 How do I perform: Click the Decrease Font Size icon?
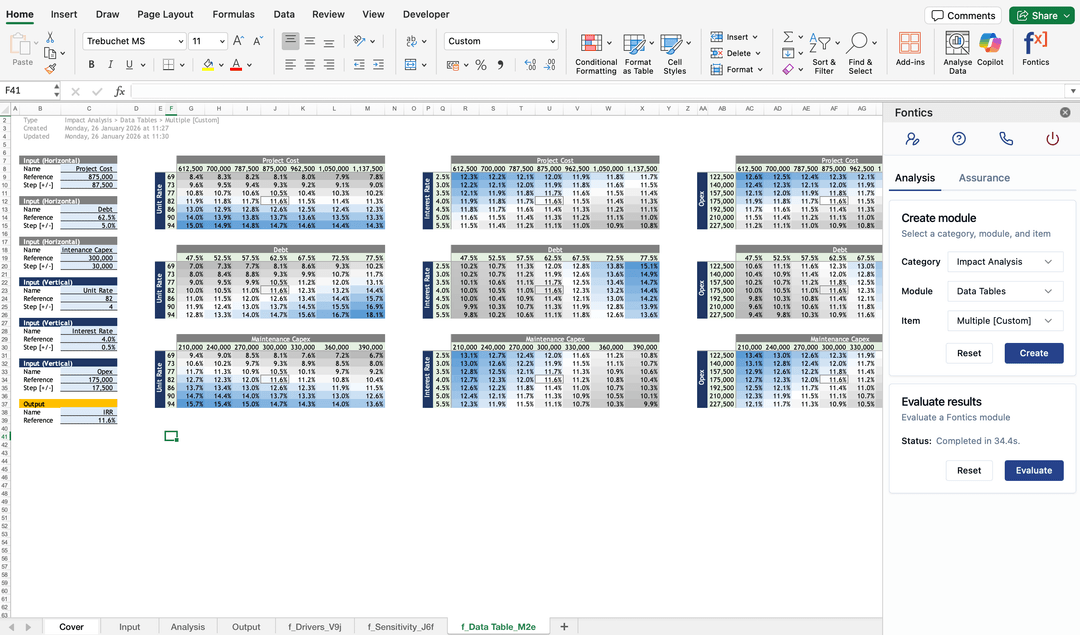coord(258,41)
